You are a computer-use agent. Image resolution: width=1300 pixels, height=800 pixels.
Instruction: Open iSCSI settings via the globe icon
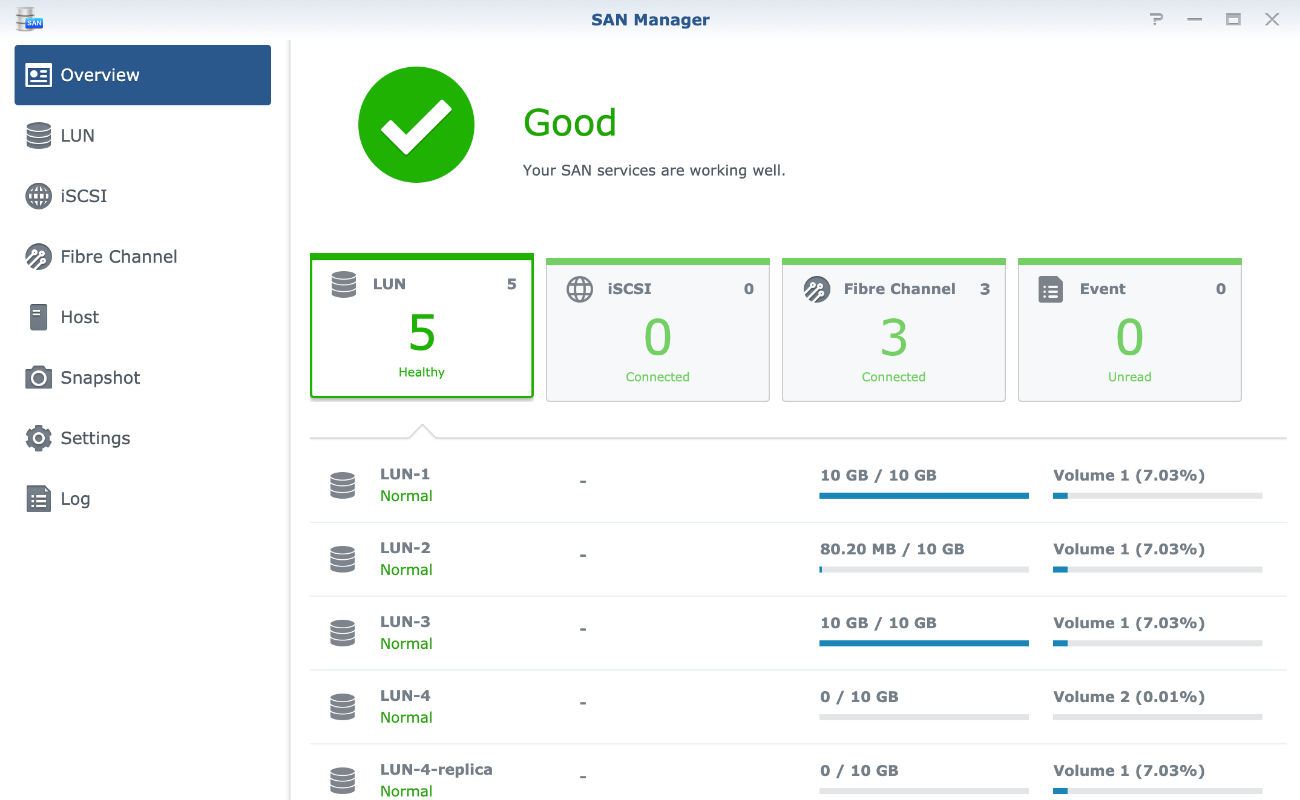tap(37, 196)
